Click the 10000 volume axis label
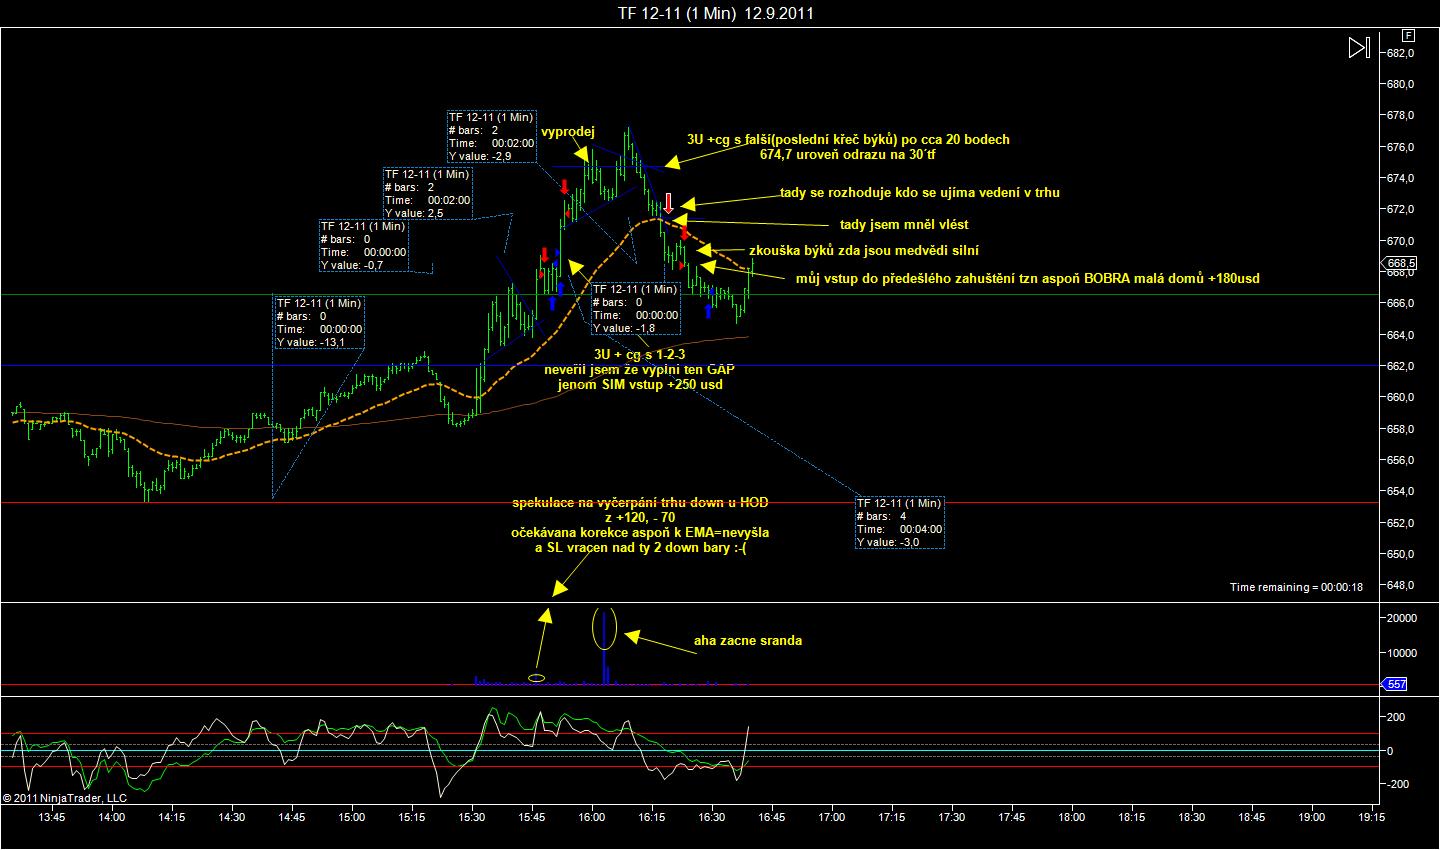Image resolution: width=1440 pixels, height=850 pixels. click(1401, 653)
